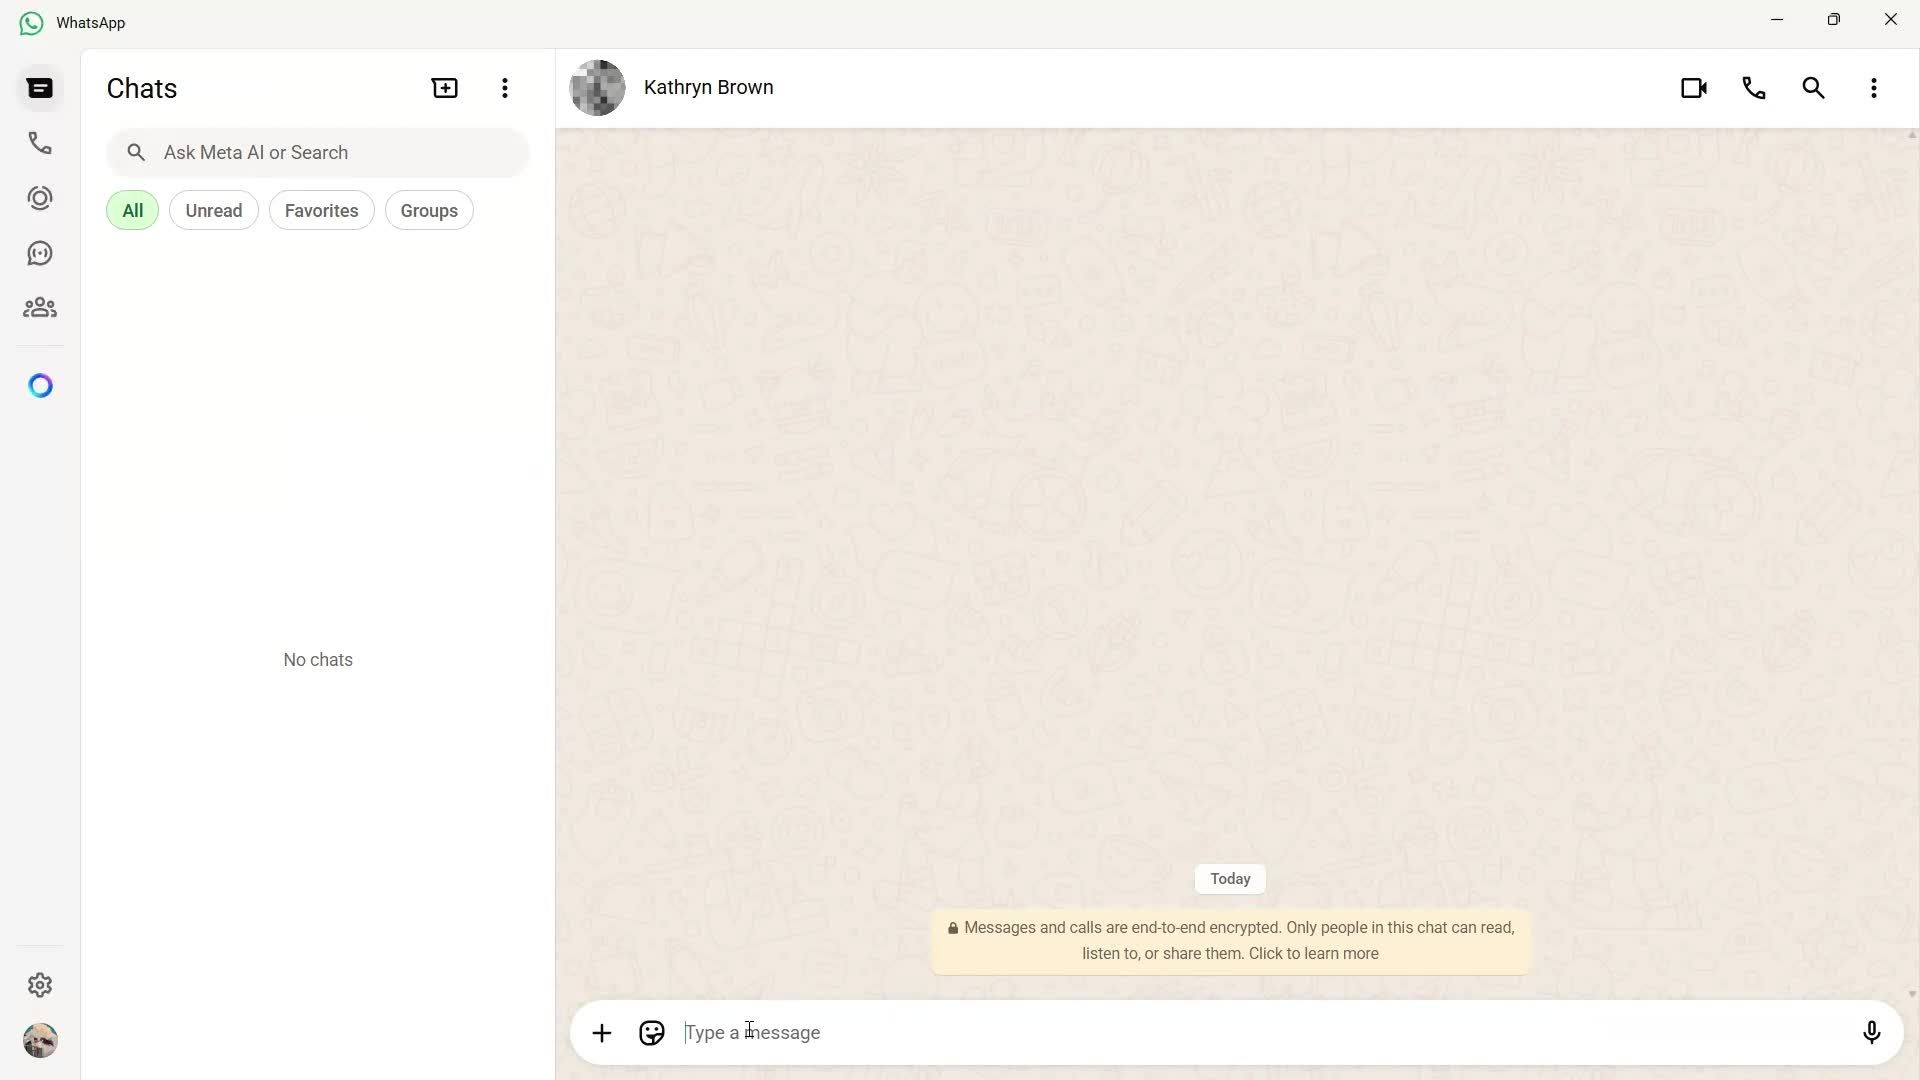View Status updates
The height and width of the screenshot is (1080, 1920).
40,197
